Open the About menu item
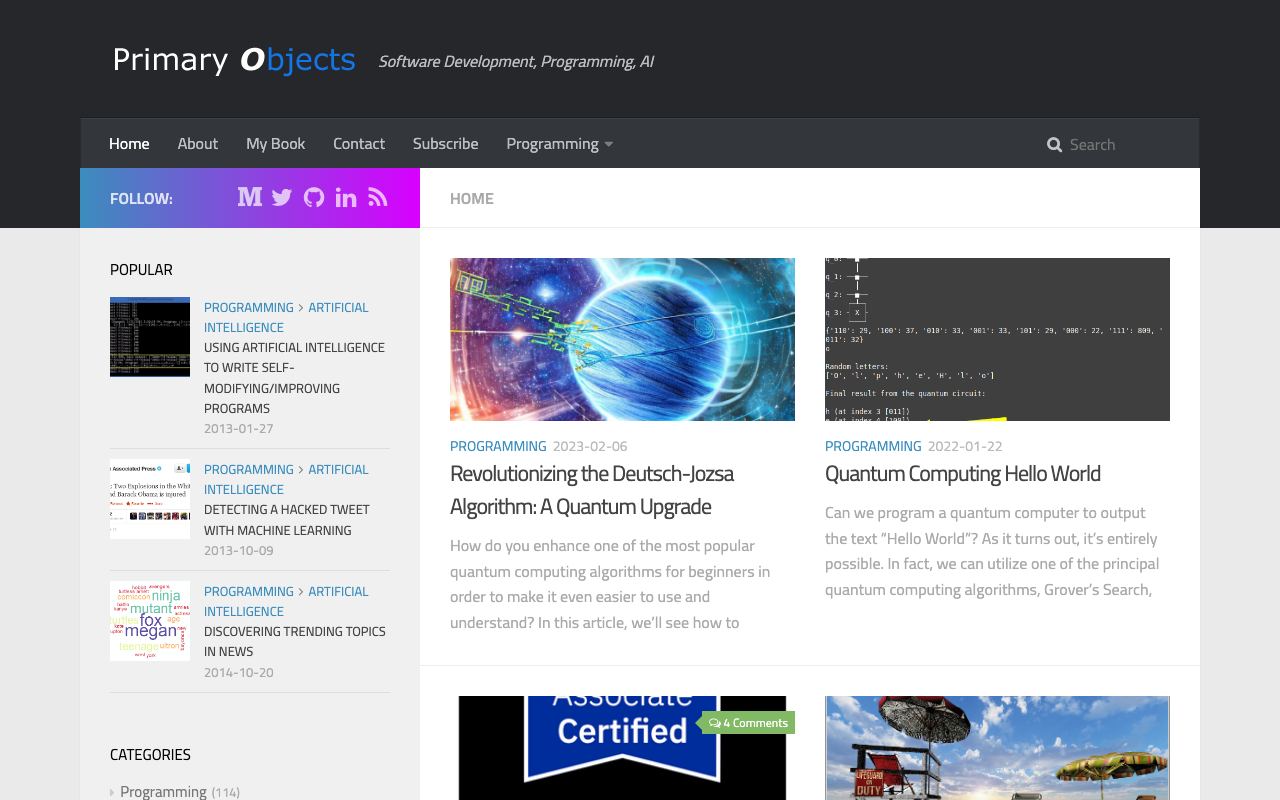Image resolution: width=1280 pixels, height=800 pixels. point(198,143)
